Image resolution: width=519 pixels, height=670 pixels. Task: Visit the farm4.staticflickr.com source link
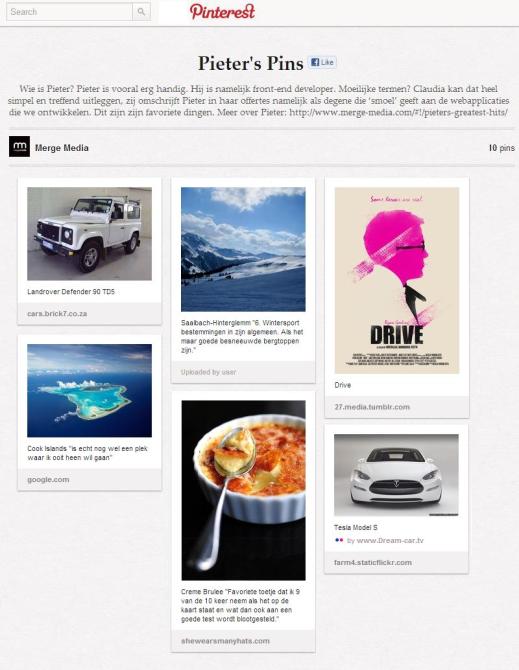[x=372, y=562]
